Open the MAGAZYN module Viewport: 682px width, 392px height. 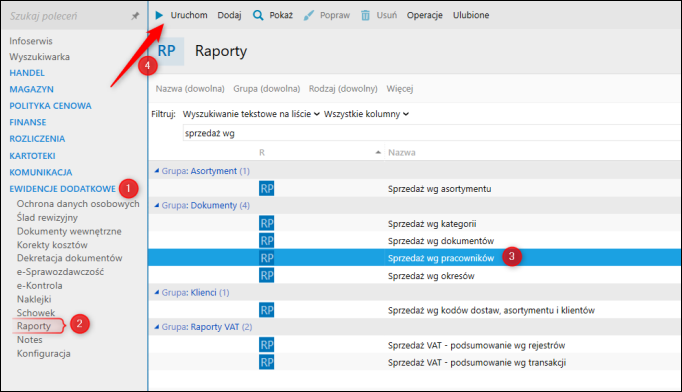coord(31,89)
